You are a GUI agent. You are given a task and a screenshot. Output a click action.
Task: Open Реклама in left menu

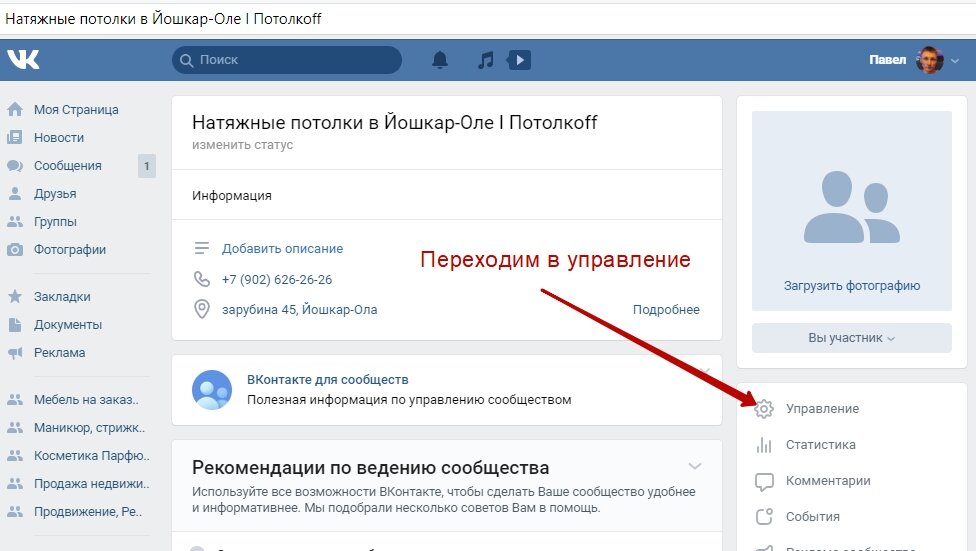pos(59,352)
